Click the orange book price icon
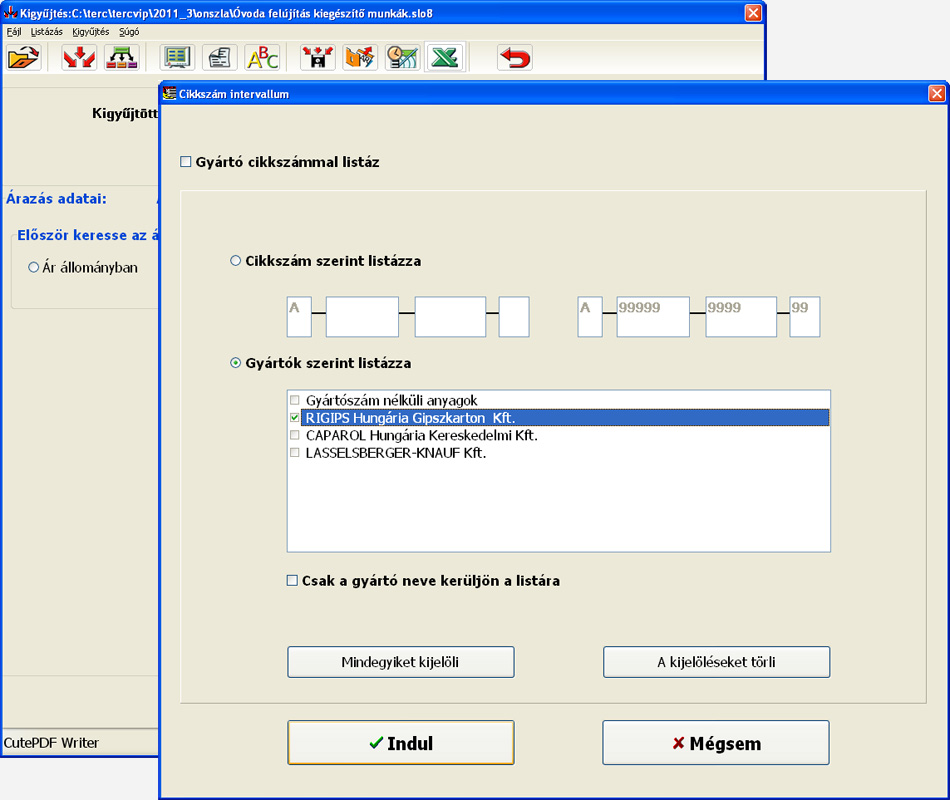The width and height of the screenshot is (950, 800). [x=360, y=58]
